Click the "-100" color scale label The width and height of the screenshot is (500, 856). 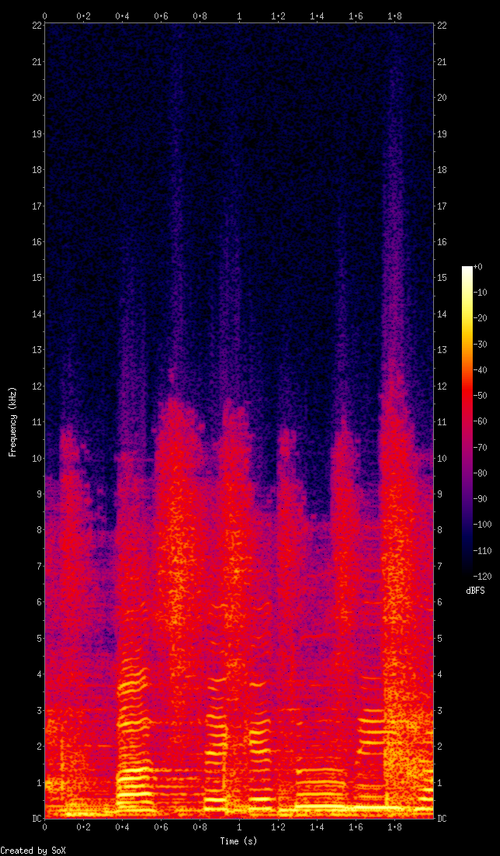click(484, 525)
